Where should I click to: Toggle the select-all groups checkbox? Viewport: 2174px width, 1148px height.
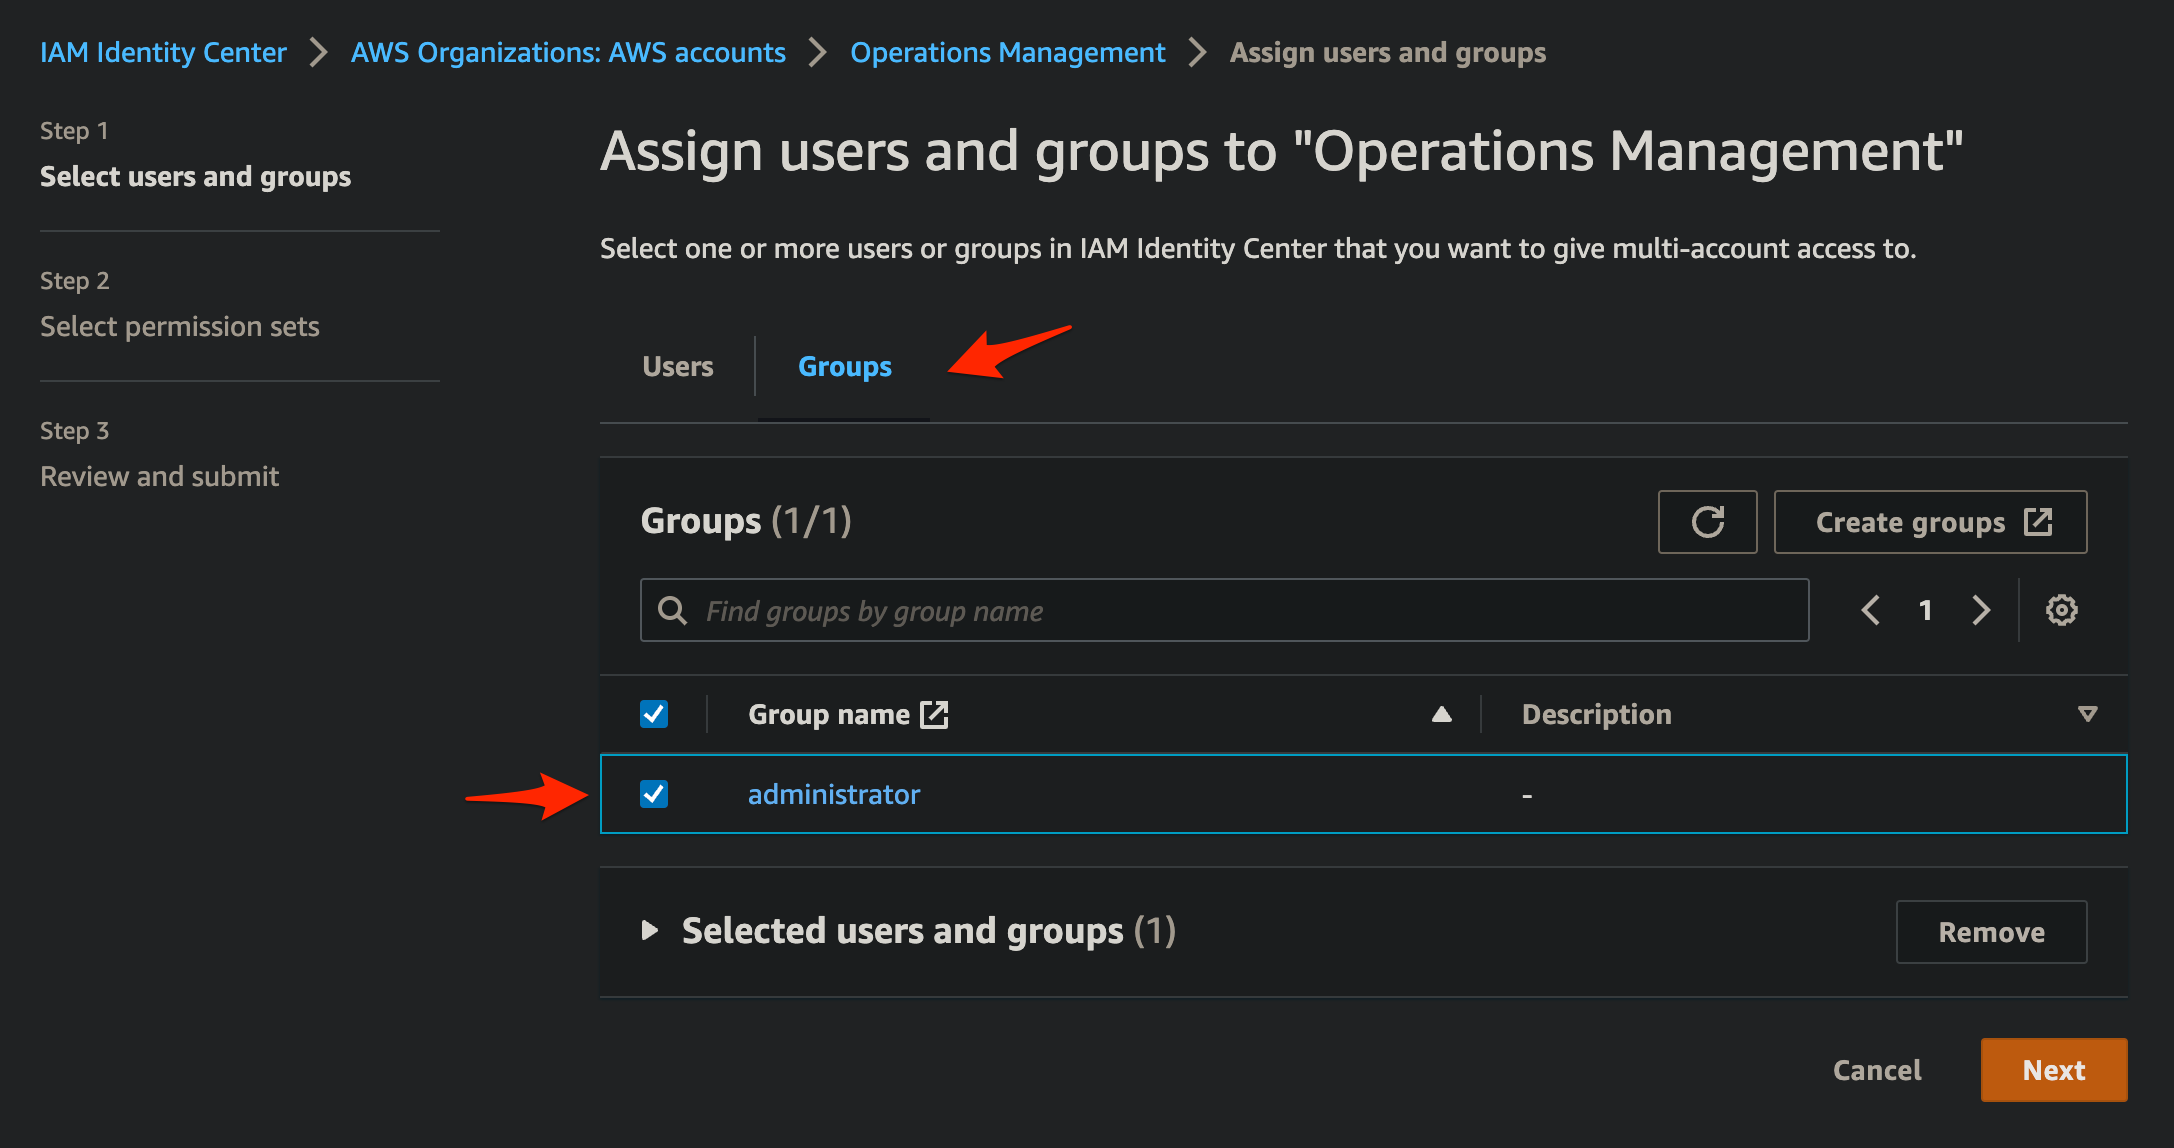tap(654, 714)
